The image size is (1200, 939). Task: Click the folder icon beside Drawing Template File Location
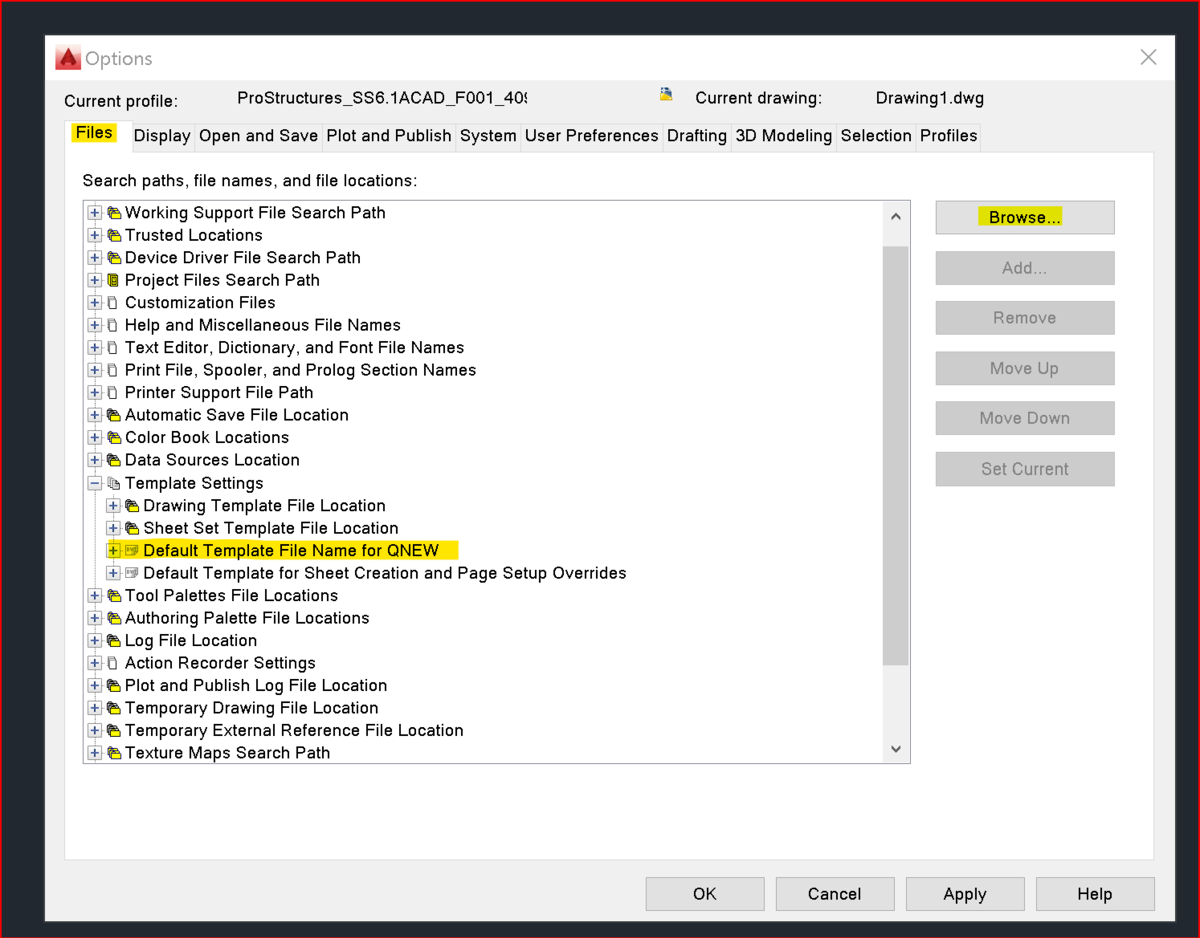[132, 506]
